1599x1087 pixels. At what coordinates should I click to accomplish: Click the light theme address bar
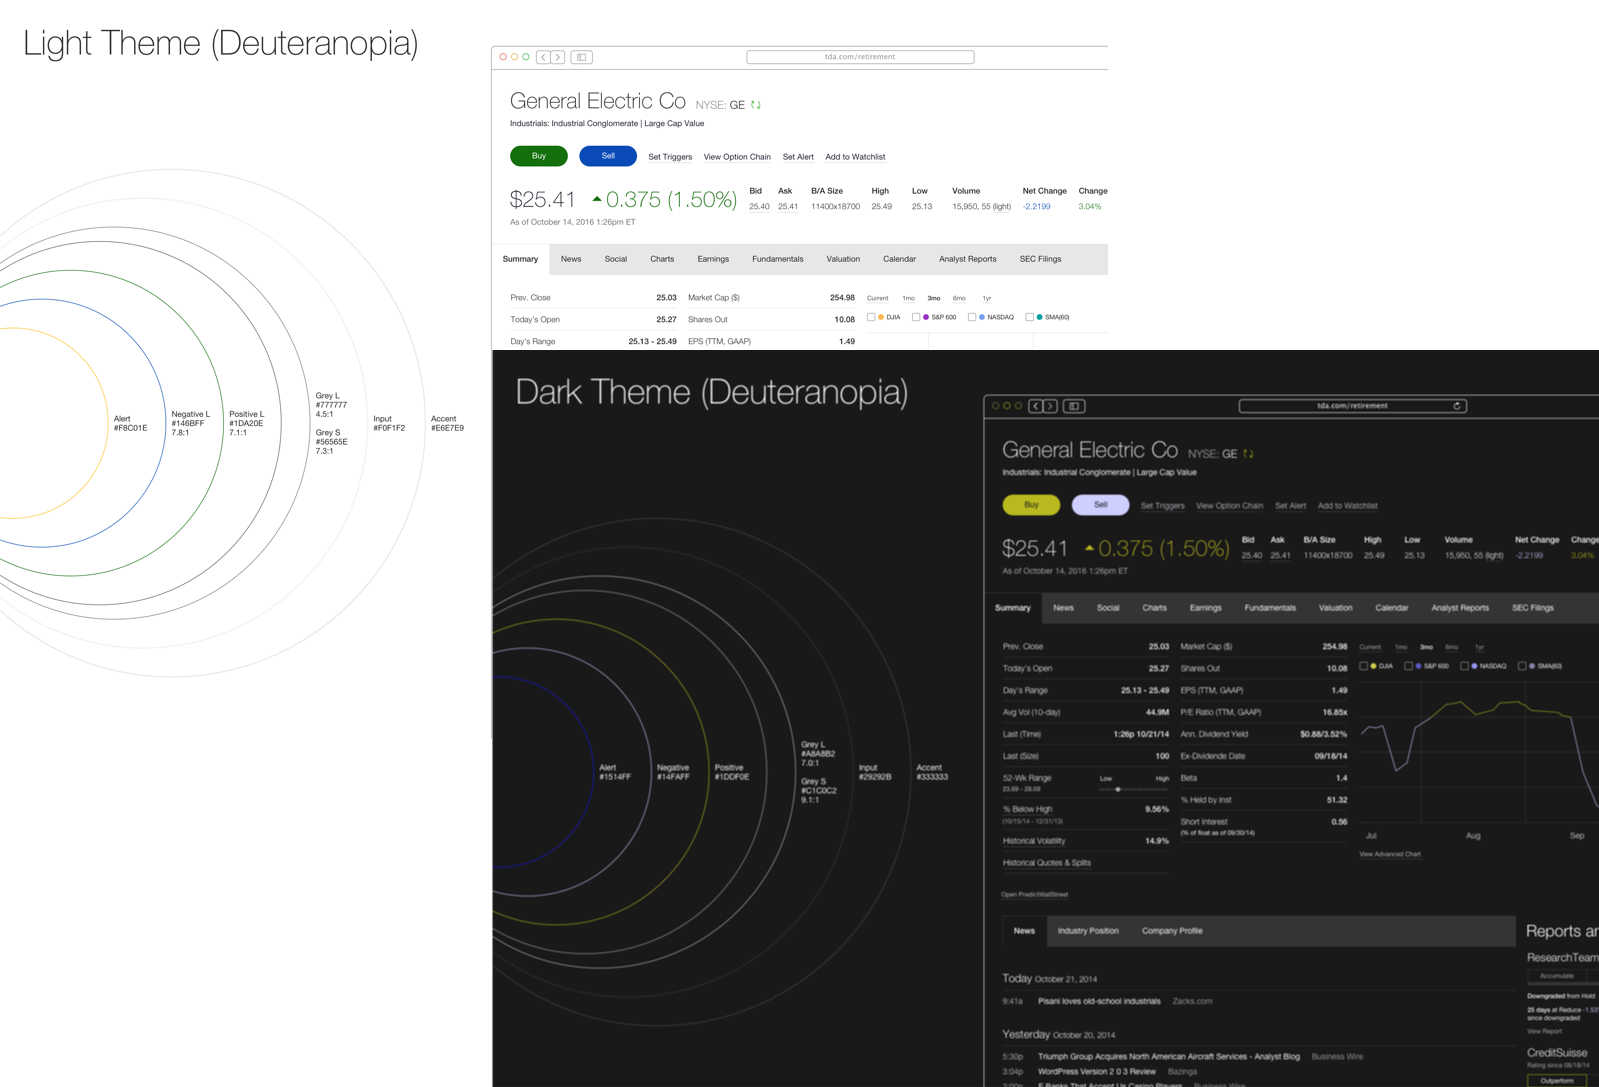(x=860, y=57)
